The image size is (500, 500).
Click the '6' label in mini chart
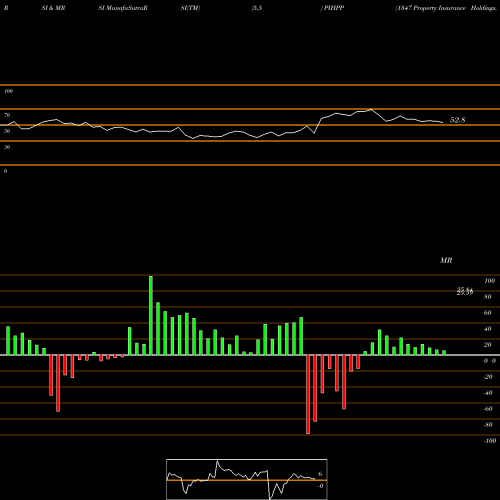pos(320,474)
